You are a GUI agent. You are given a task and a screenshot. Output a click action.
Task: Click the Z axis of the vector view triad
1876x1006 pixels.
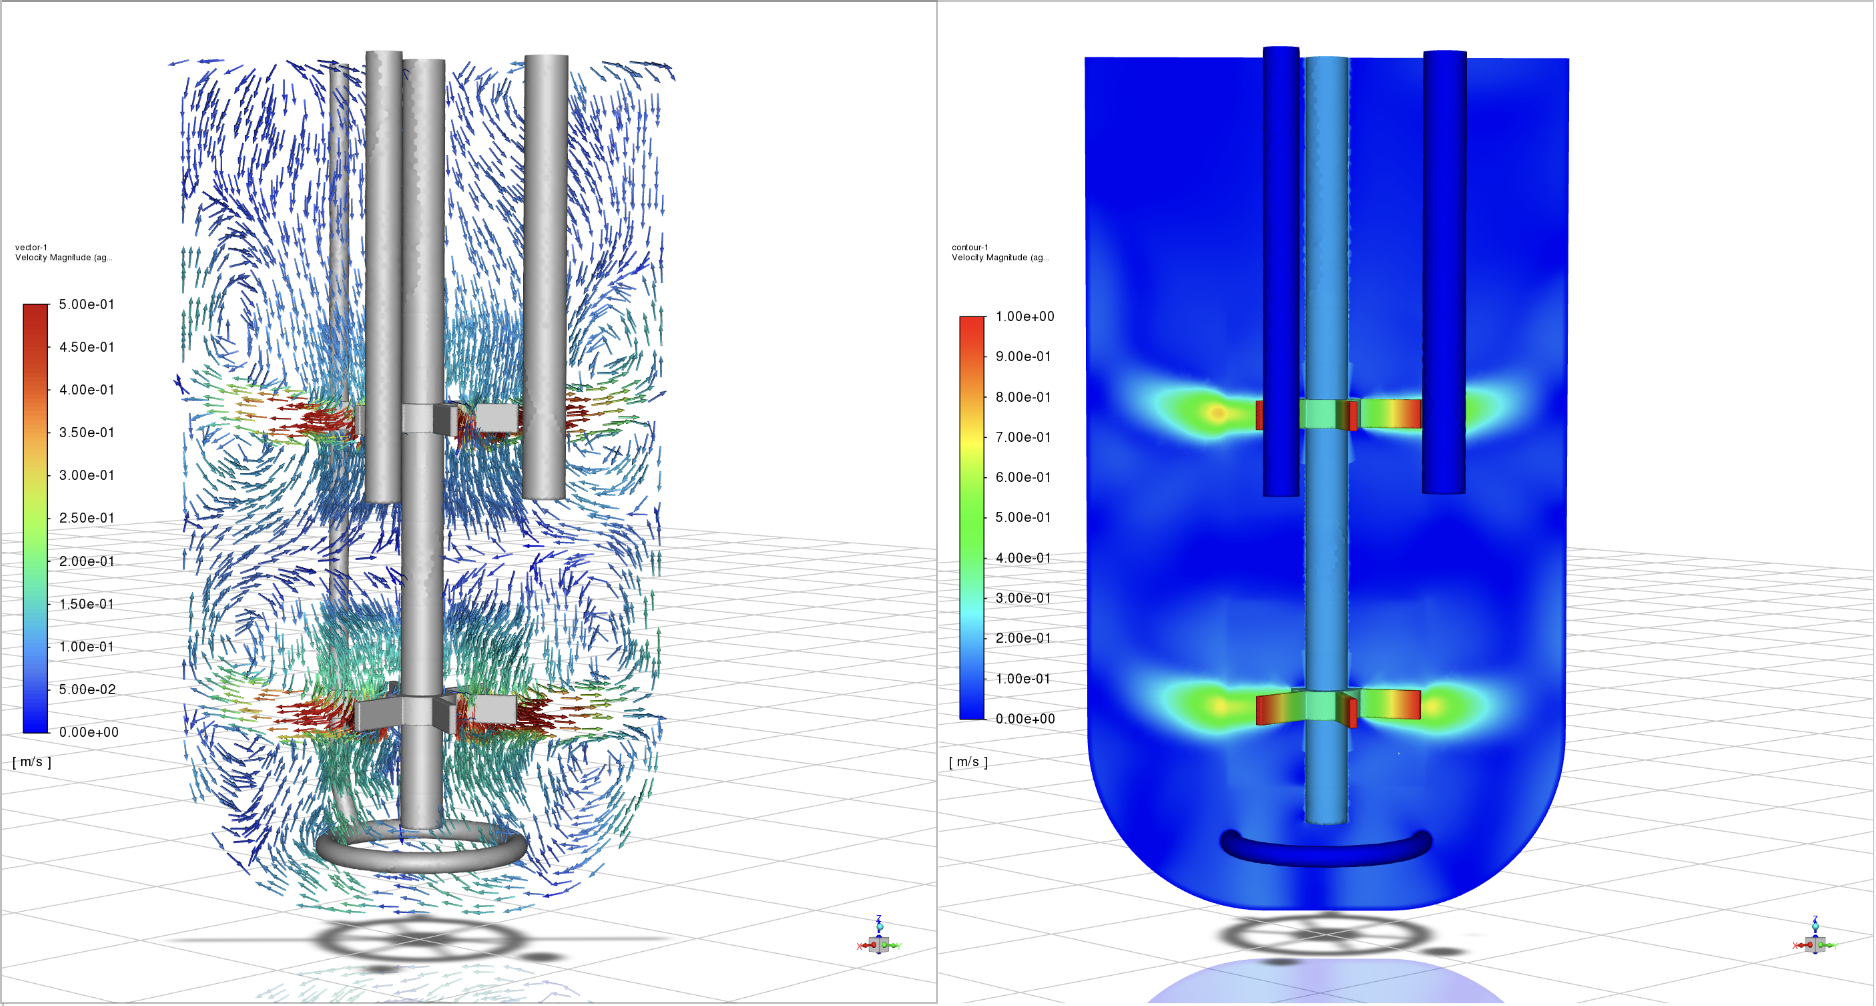(878, 923)
